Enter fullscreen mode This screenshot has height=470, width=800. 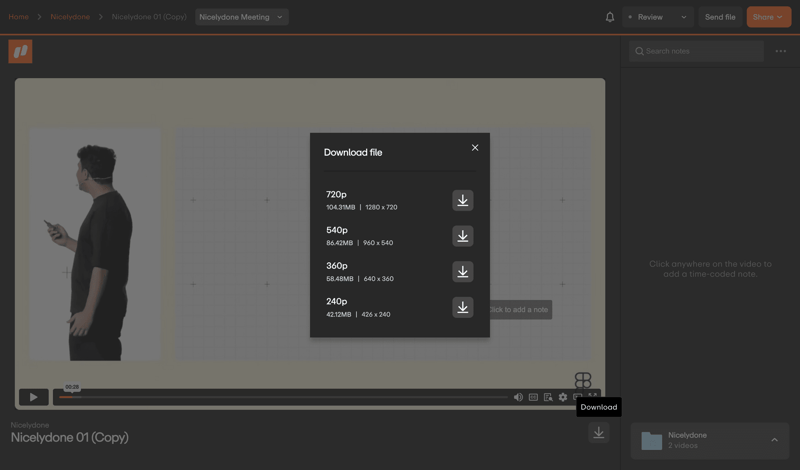(x=592, y=396)
